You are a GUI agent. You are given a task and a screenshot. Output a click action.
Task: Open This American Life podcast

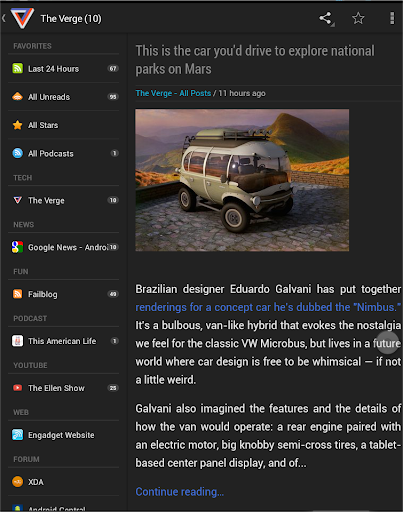coord(63,341)
